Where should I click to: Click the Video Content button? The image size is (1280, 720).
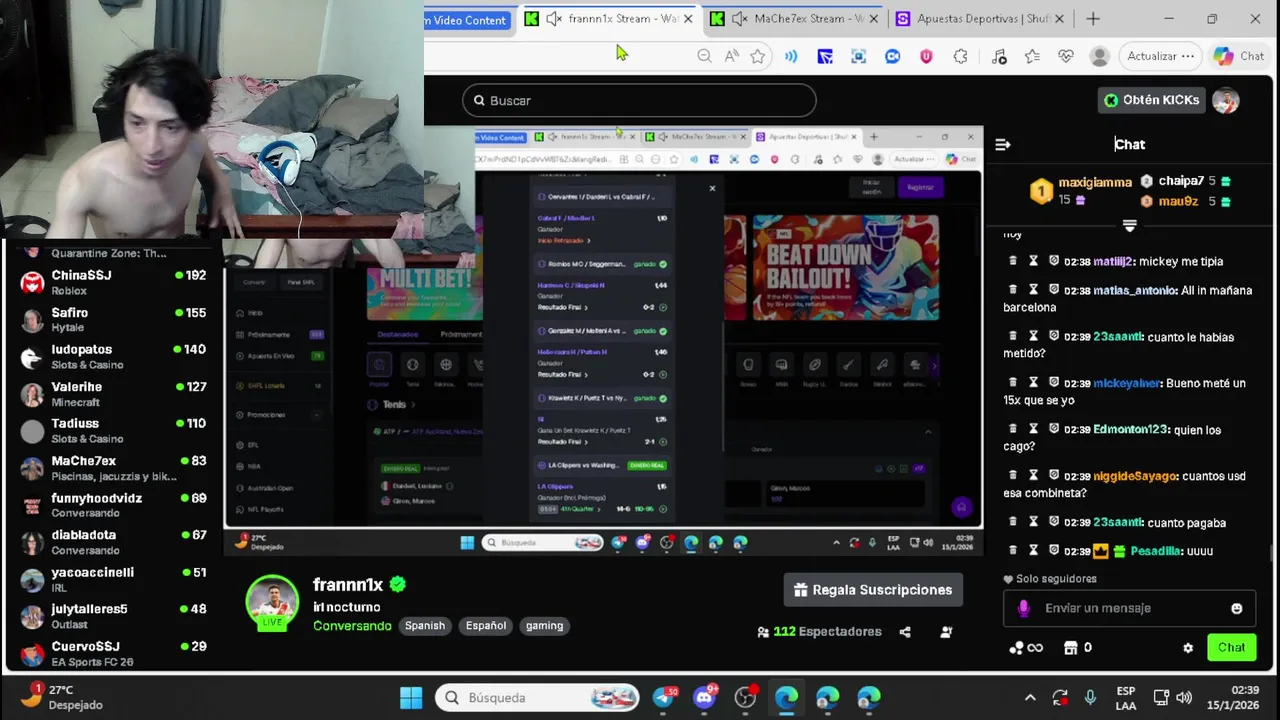tap(468, 20)
